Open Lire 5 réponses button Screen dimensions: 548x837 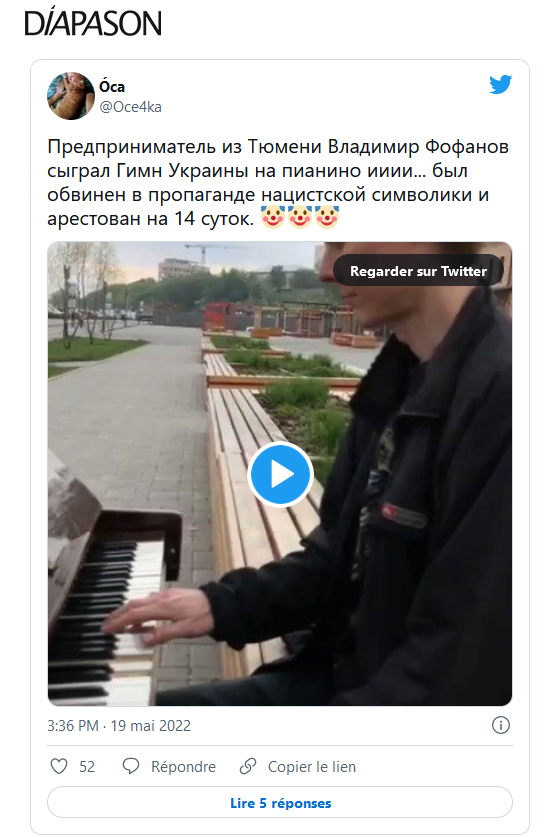pyautogui.click(x=280, y=803)
